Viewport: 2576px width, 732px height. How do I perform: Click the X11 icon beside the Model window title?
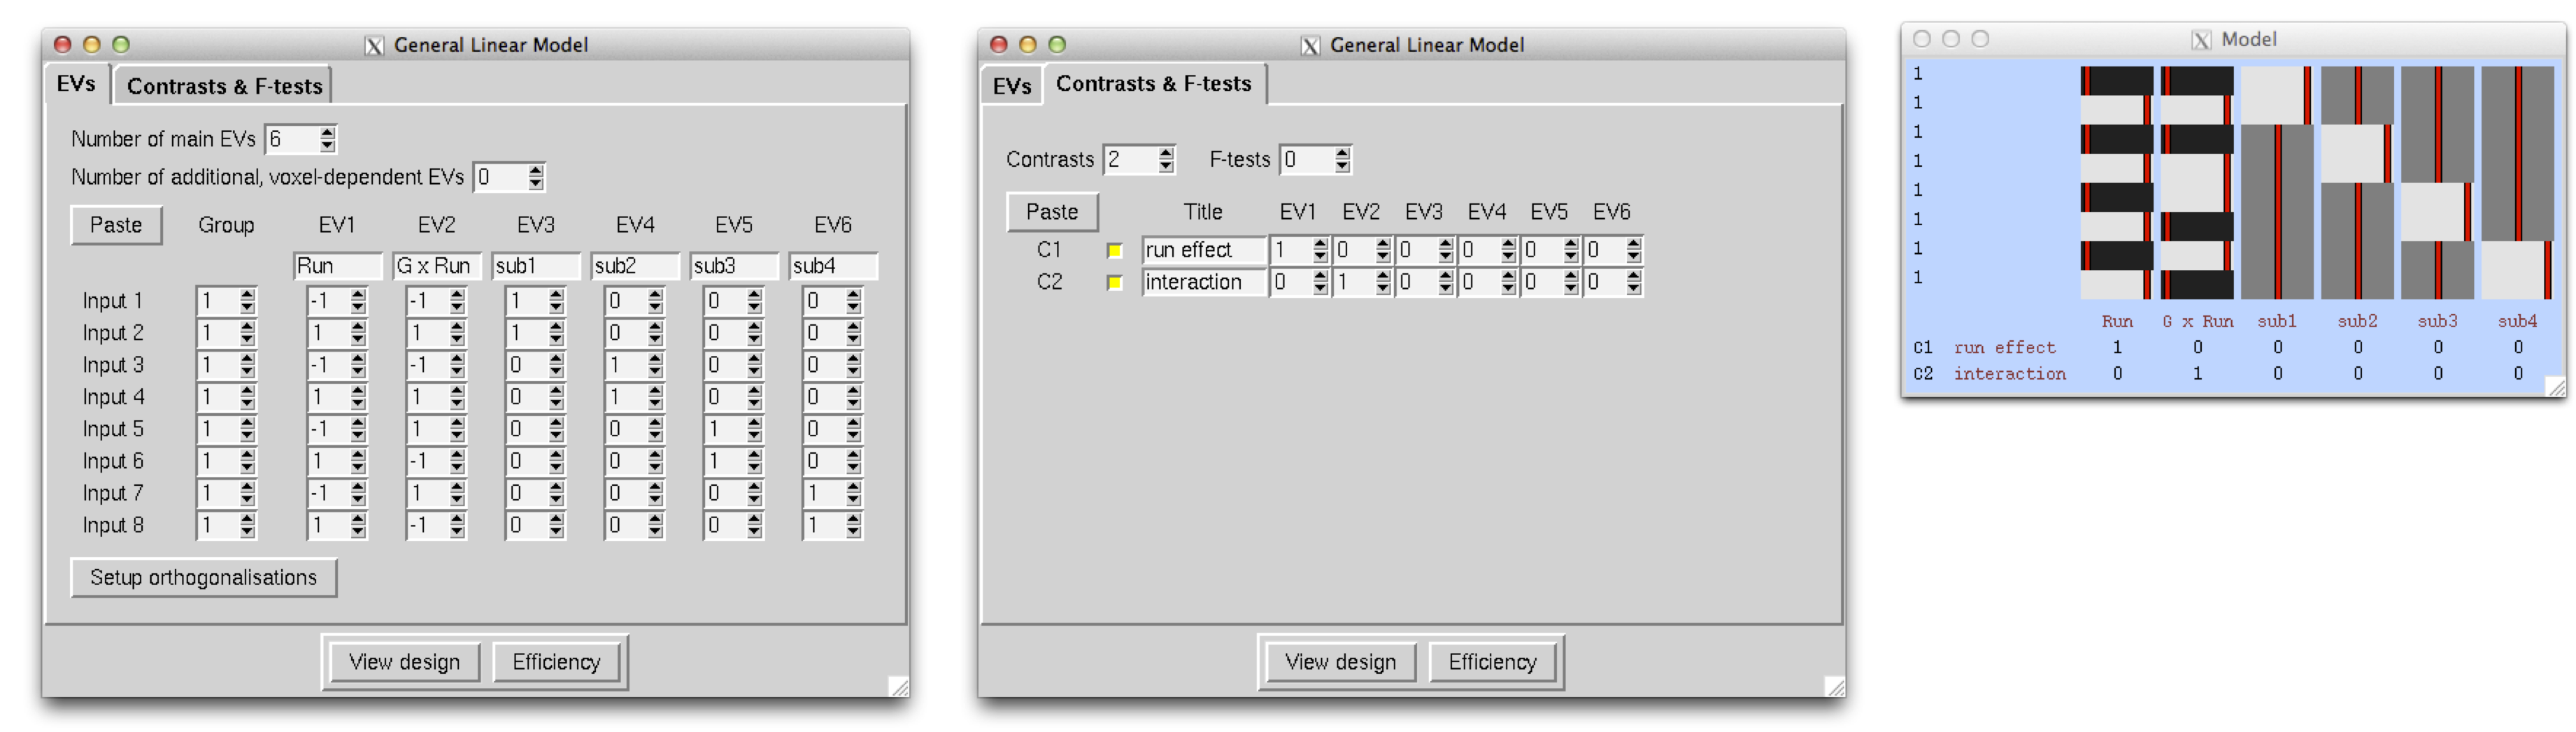click(x=2200, y=40)
